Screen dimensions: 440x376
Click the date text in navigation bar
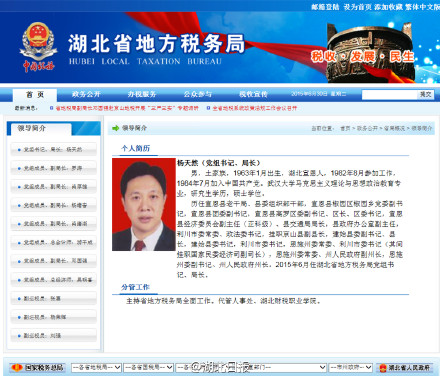[319, 94]
